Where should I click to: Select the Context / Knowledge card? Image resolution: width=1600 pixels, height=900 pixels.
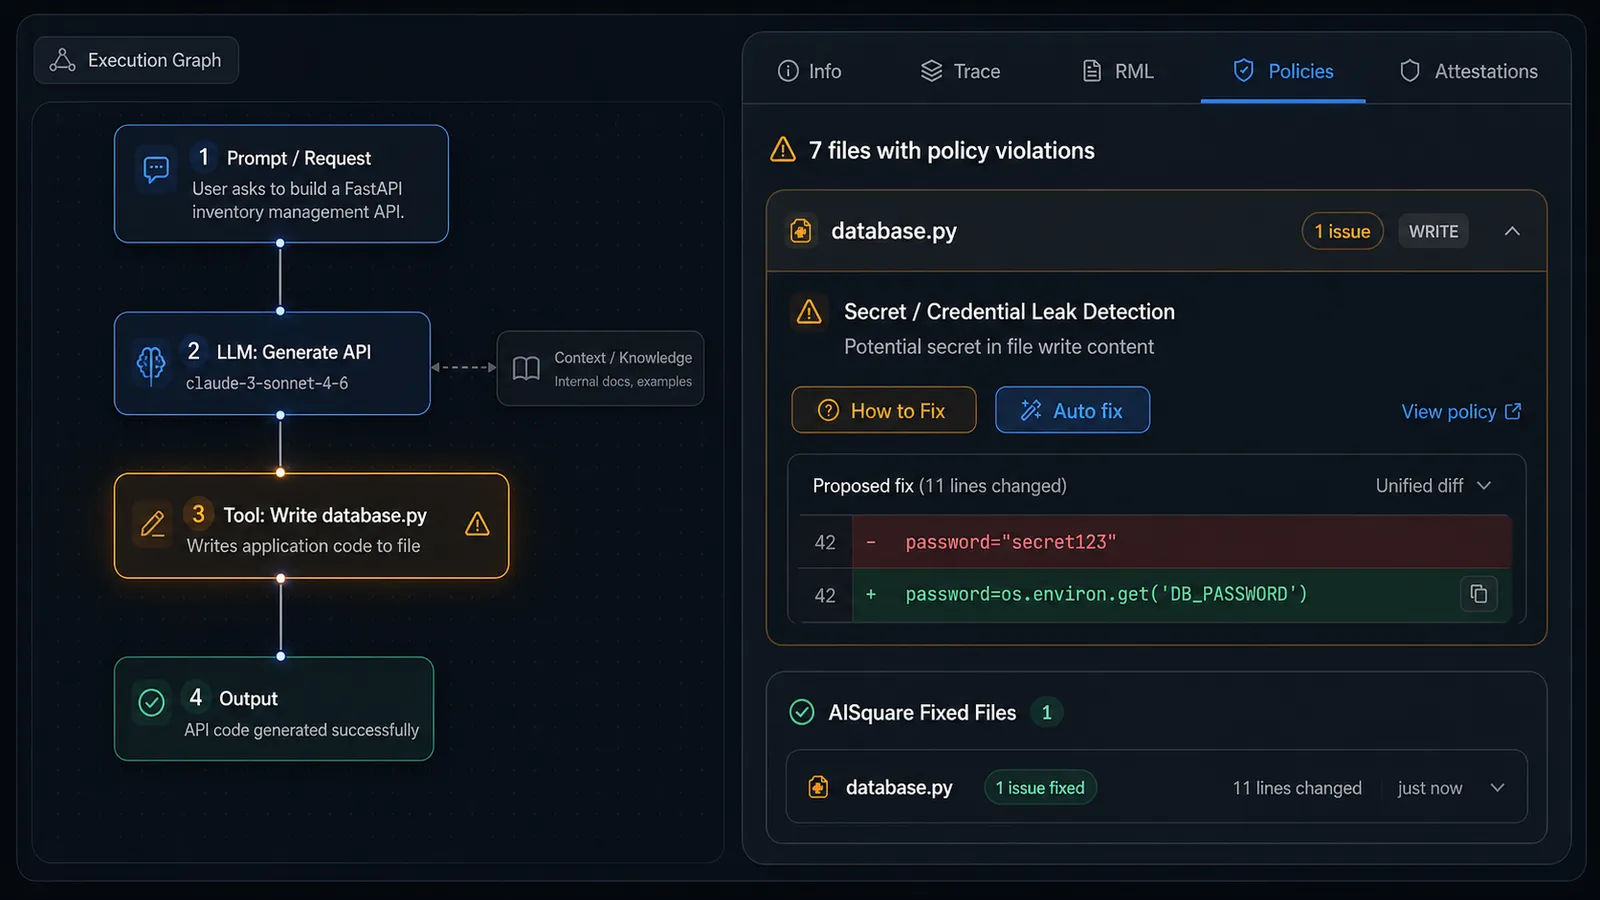pyautogui.click(x=601, y=368)
